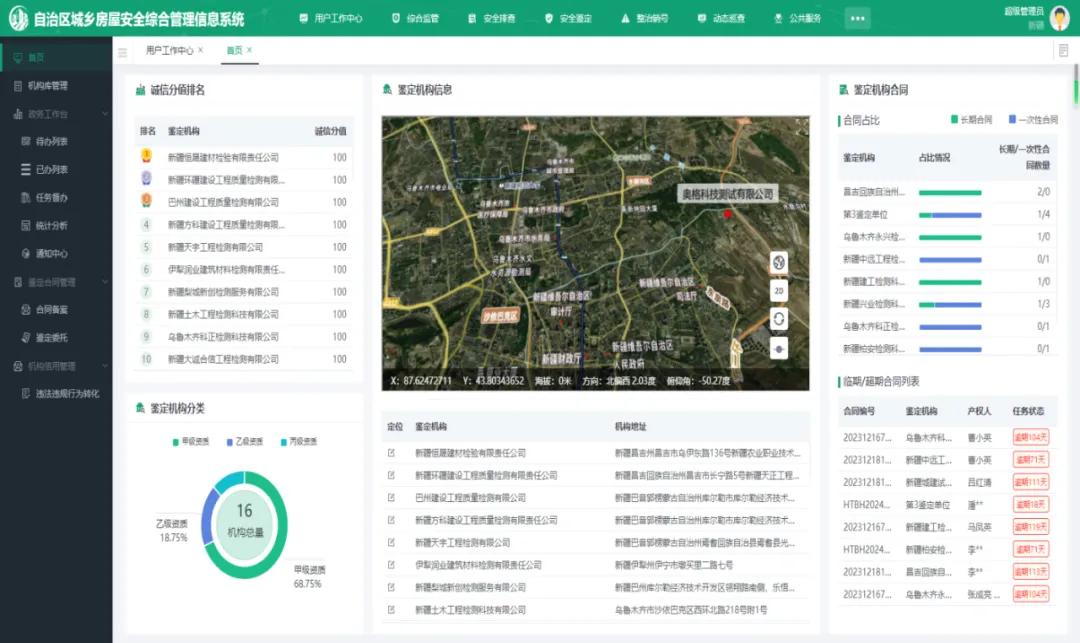Image resolution: width=1080 pixels, height=643 pixels.
Task: Click the 逾期104天 status tag in first row
Action: click(x=1030, y=438)
